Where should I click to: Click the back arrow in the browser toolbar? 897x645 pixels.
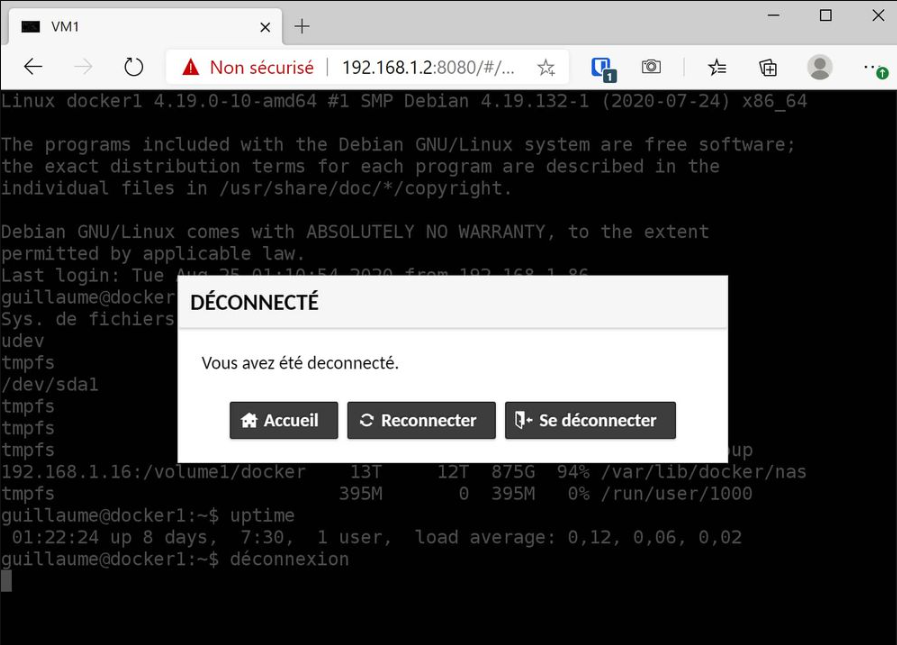pyautogui.click(x=33, y=66)
